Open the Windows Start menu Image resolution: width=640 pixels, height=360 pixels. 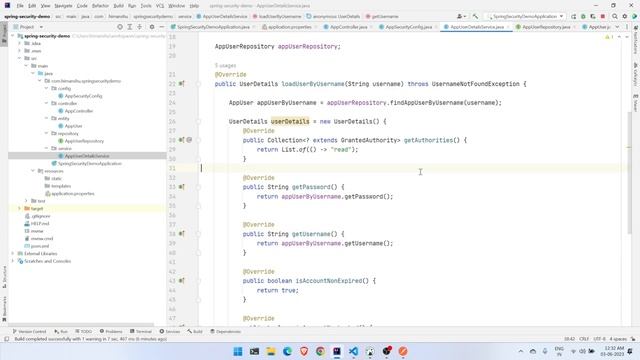[238, 351]
